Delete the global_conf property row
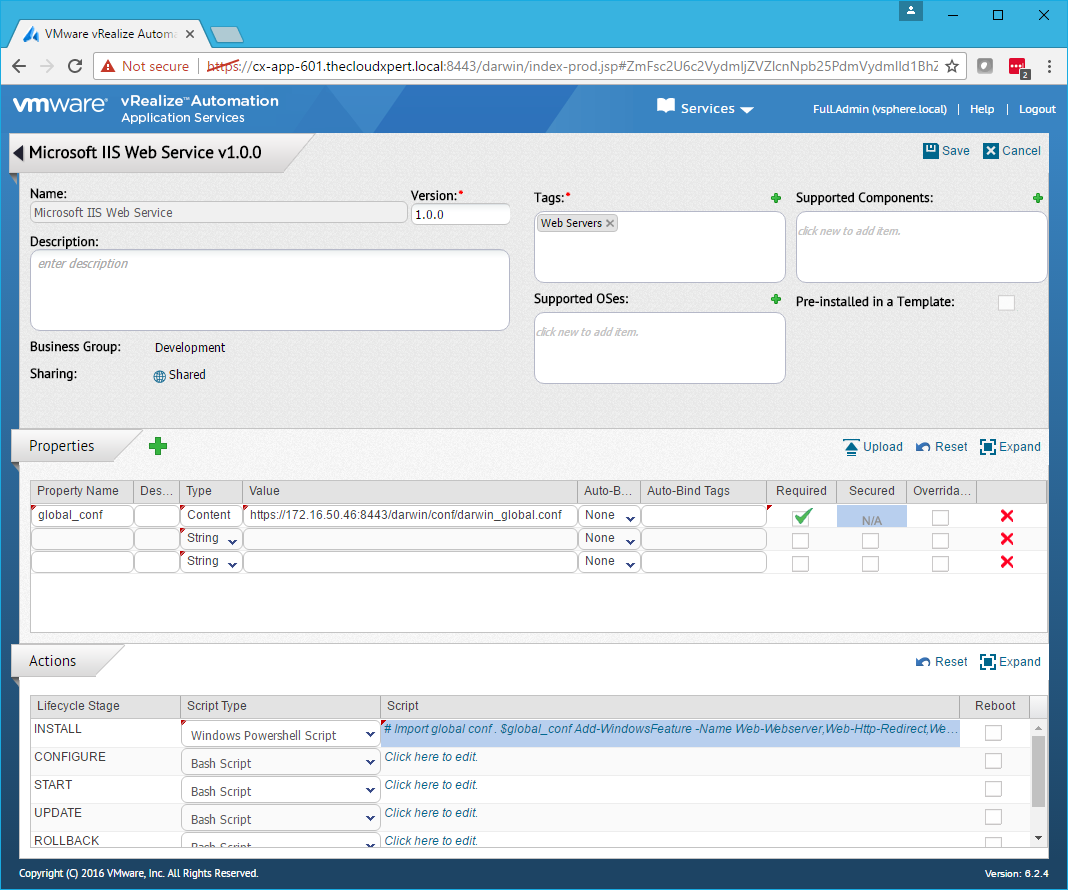Screen dimensions: 1068x890 (x=1007, y=516)
